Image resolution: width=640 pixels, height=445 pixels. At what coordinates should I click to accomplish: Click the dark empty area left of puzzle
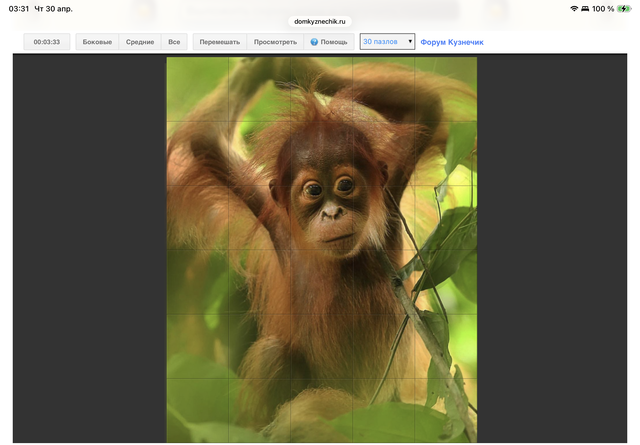tap(88, 250)
